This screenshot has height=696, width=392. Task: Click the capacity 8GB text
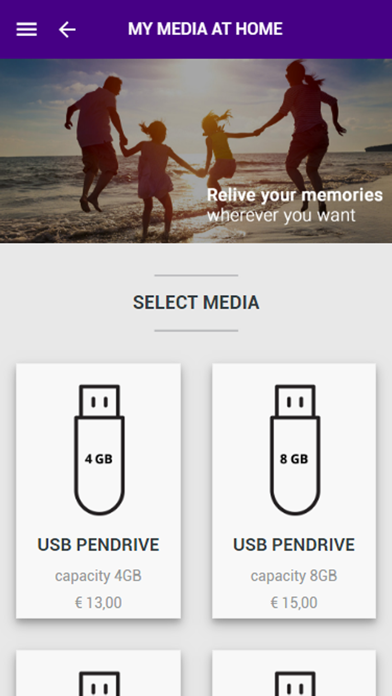[x=294, y=576]
